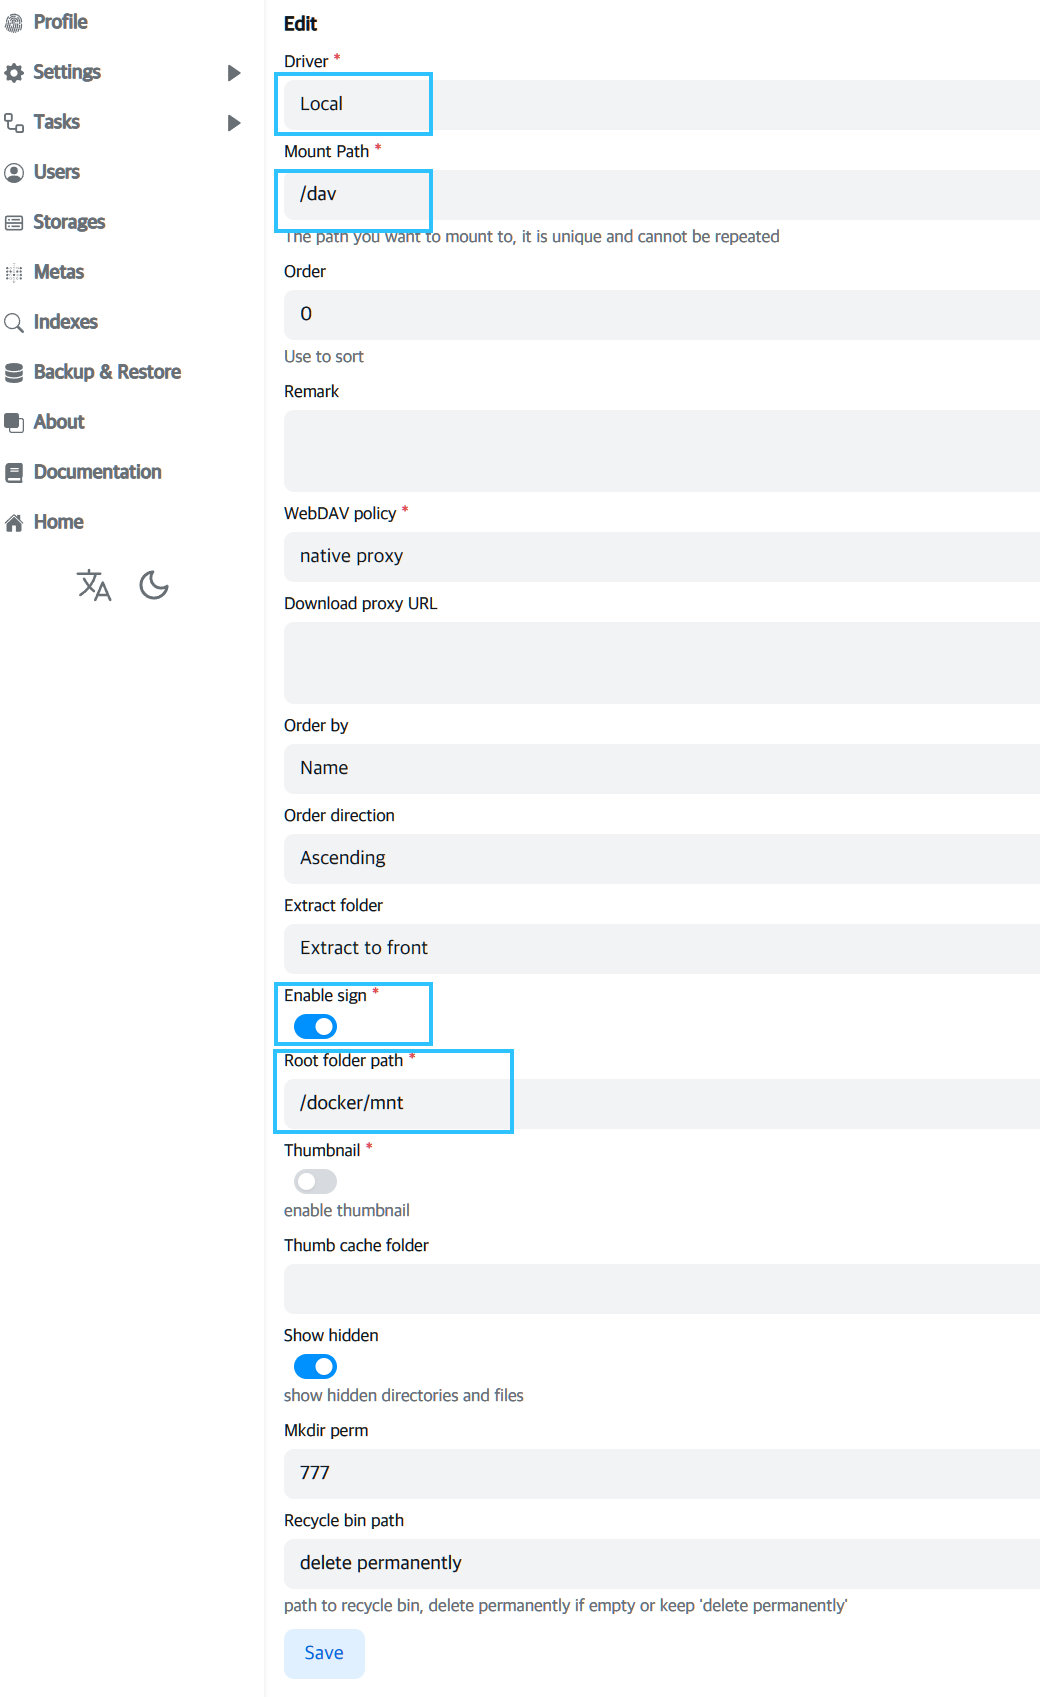Viewport: 1040px width, 1697px height.
Task: Disable the Enable sign toggle
Action: [x=315, y=1026]
